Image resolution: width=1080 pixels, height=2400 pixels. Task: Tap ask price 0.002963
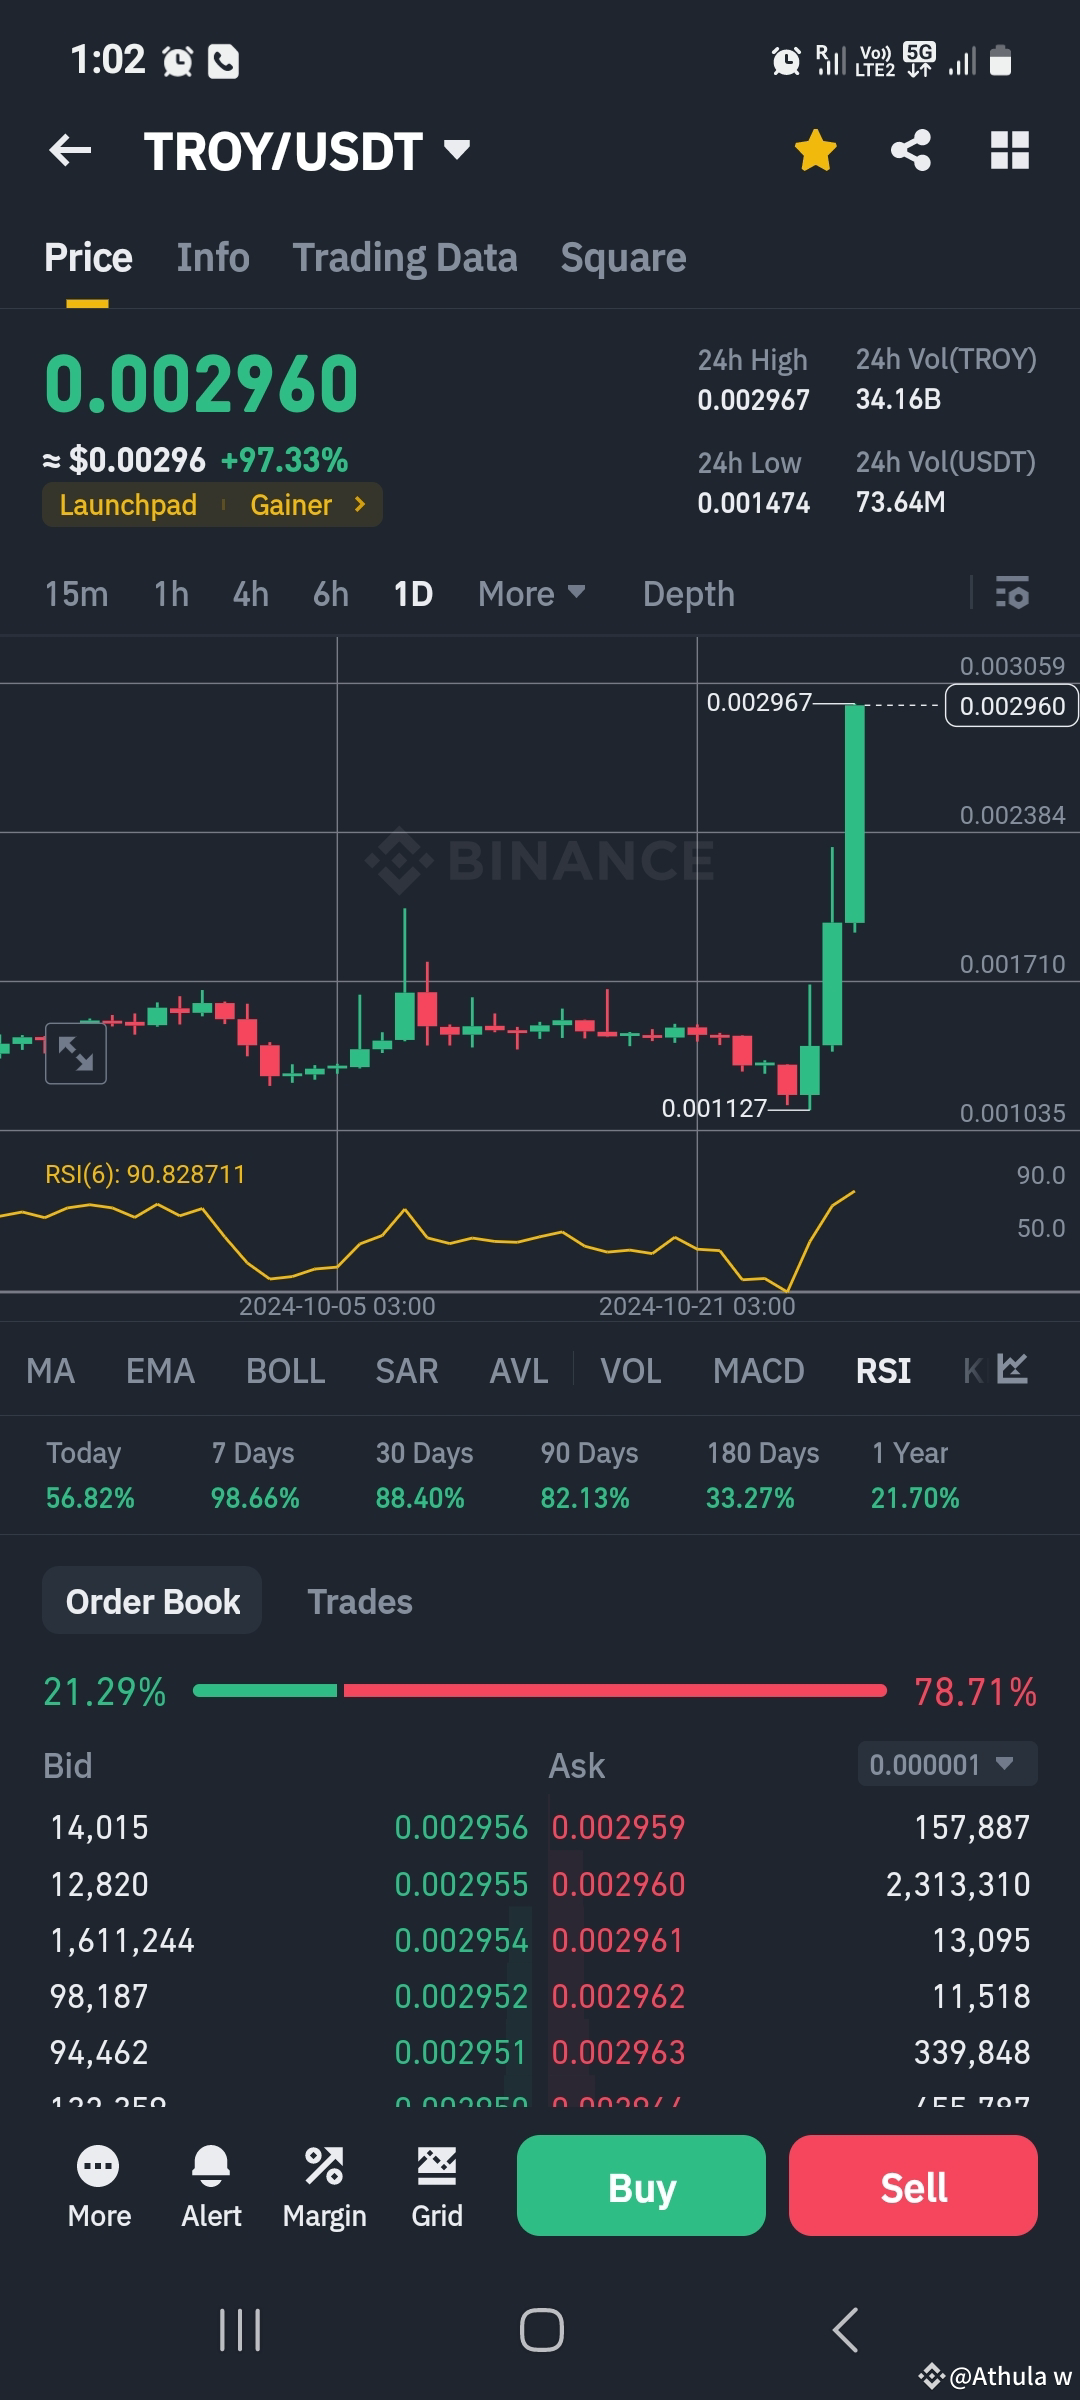coord(618,2053)
